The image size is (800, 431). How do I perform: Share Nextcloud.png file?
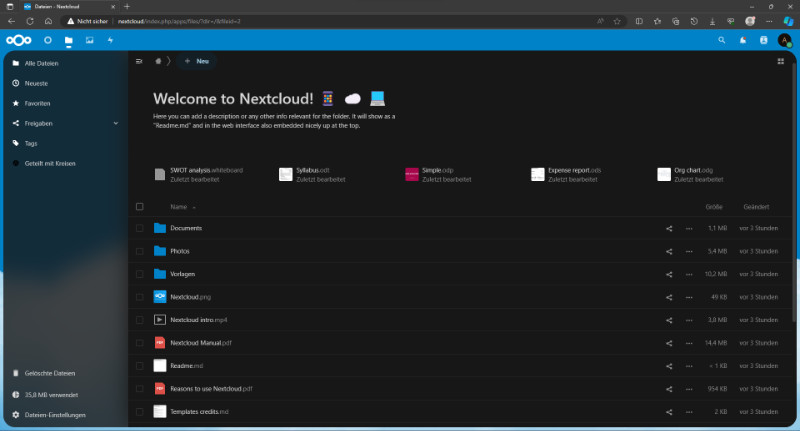coord(669,297)
